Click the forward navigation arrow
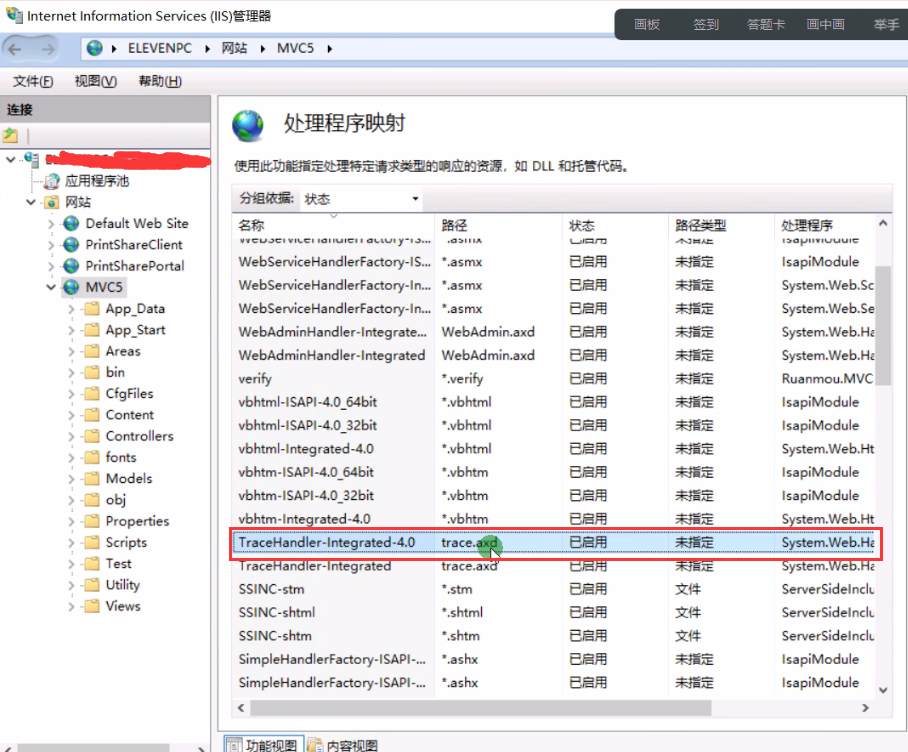Image resolution: width=908 pixels, height=752 pixels. click(49, 49)
